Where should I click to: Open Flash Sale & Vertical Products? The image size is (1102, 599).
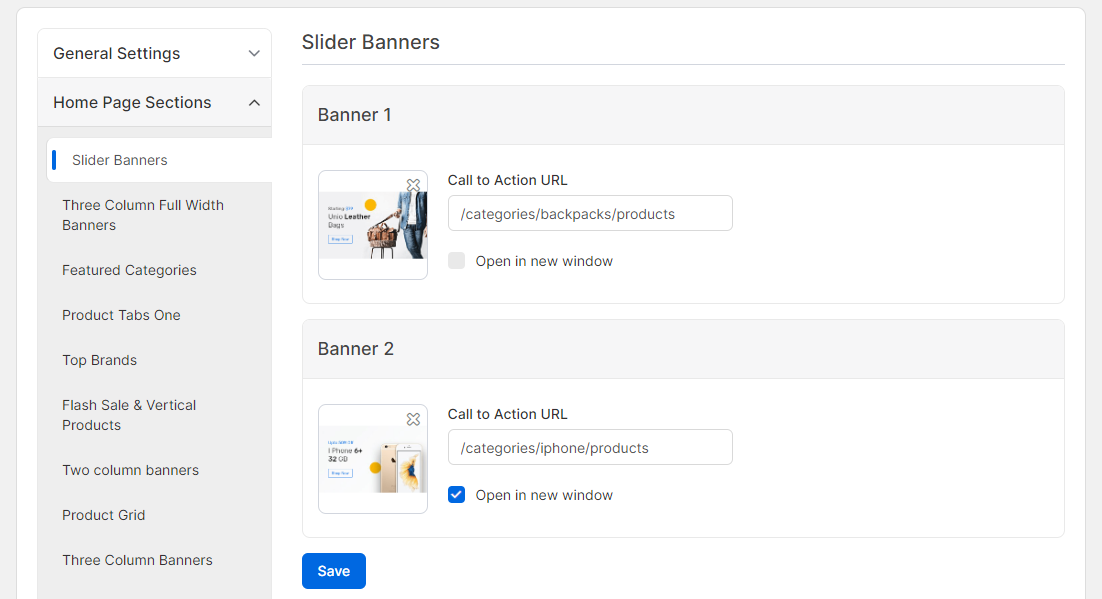point(129,415)
